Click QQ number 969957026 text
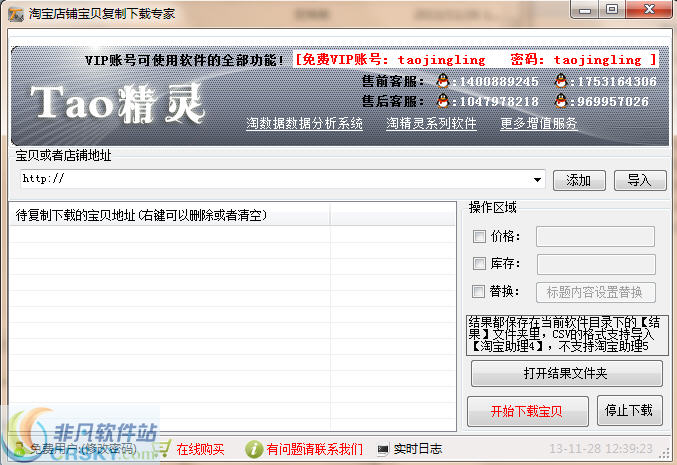 point(613,101)
